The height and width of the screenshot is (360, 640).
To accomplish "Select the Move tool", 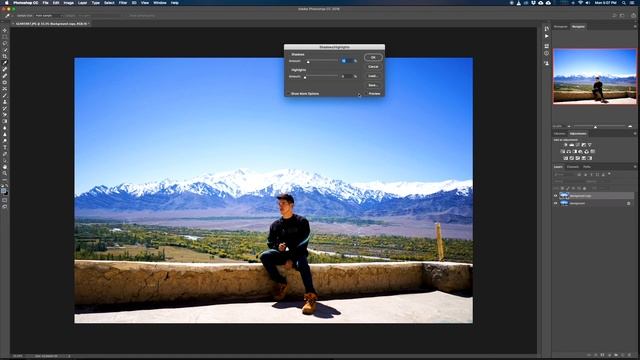I will pos(5,30).
